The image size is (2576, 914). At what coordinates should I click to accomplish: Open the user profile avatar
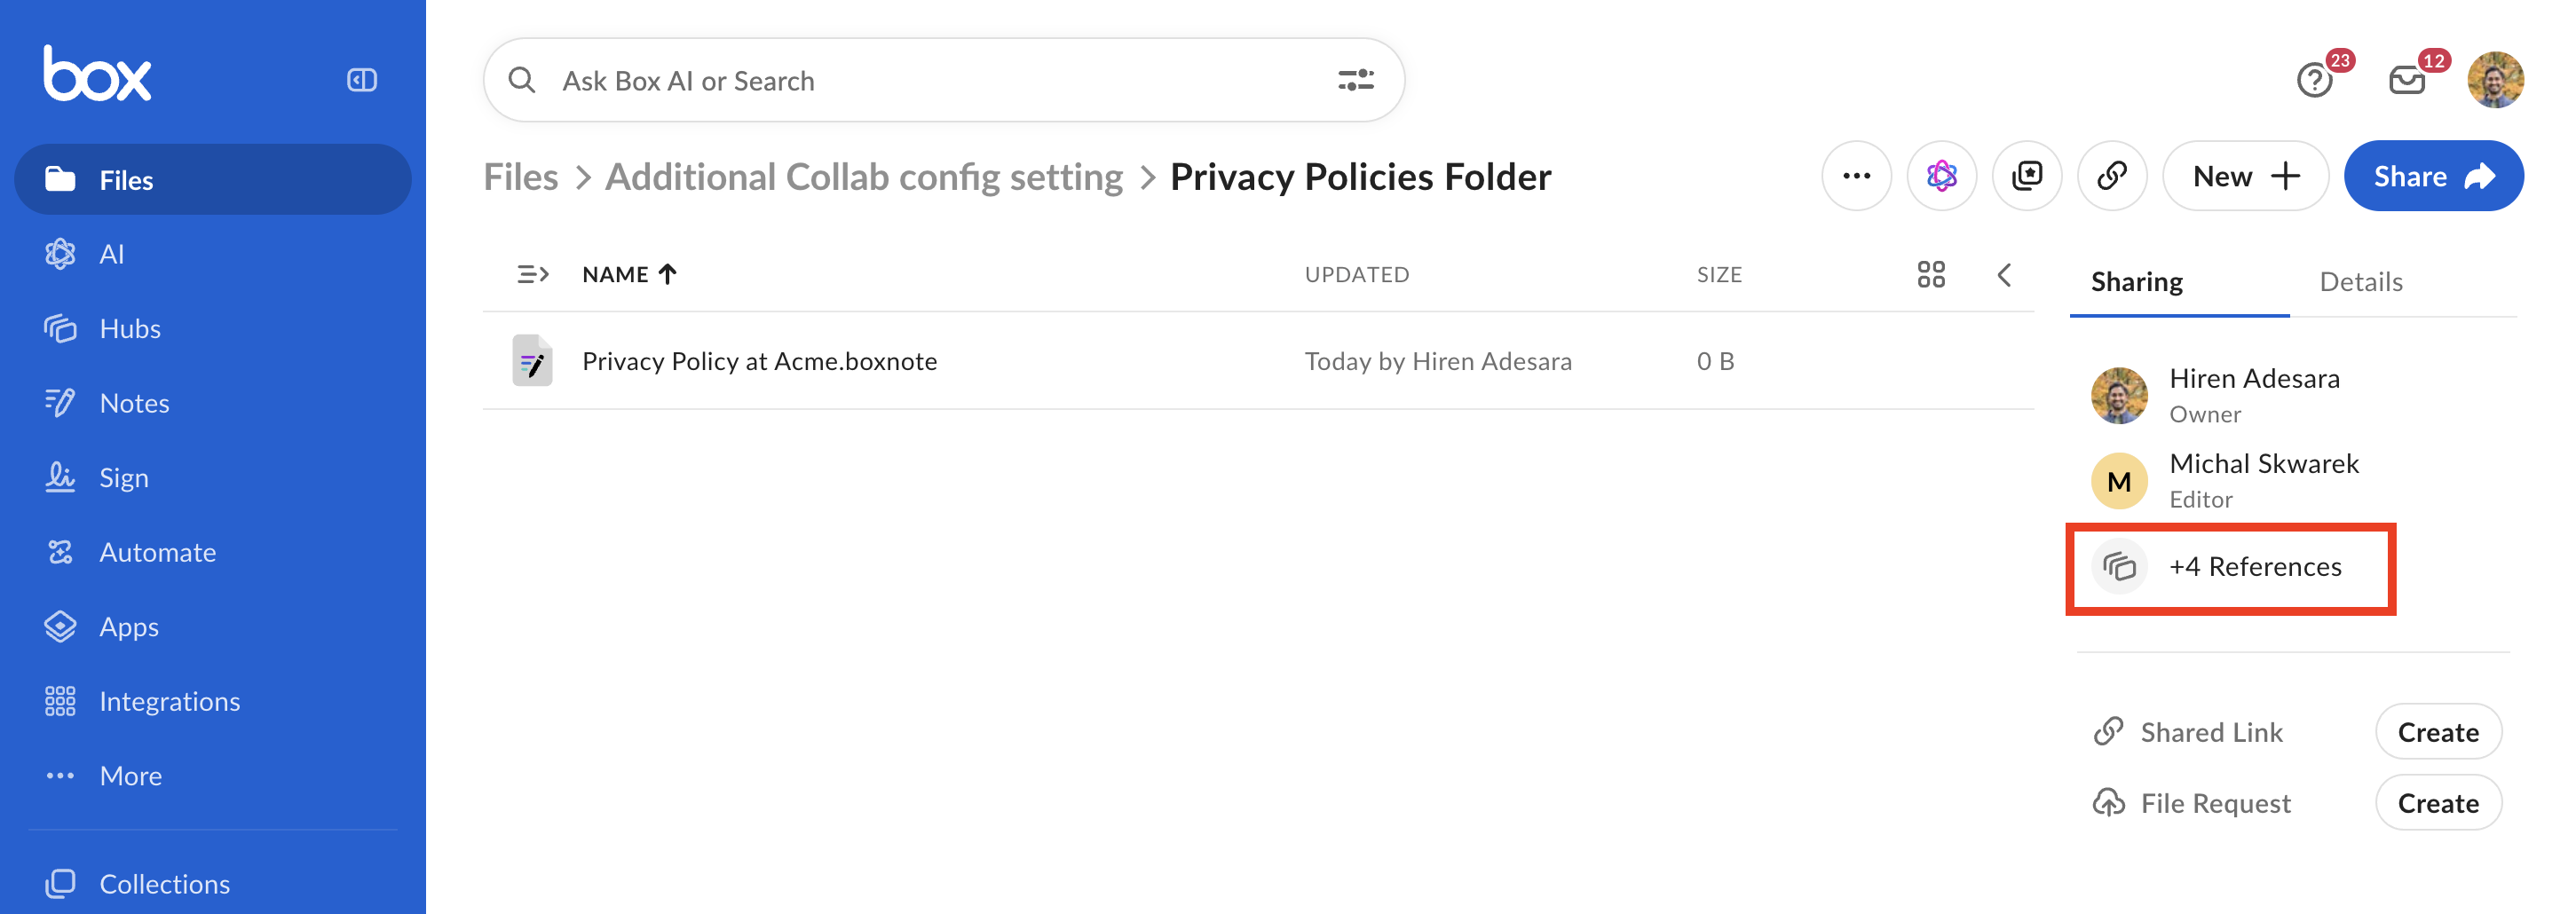coord(2494,80)
